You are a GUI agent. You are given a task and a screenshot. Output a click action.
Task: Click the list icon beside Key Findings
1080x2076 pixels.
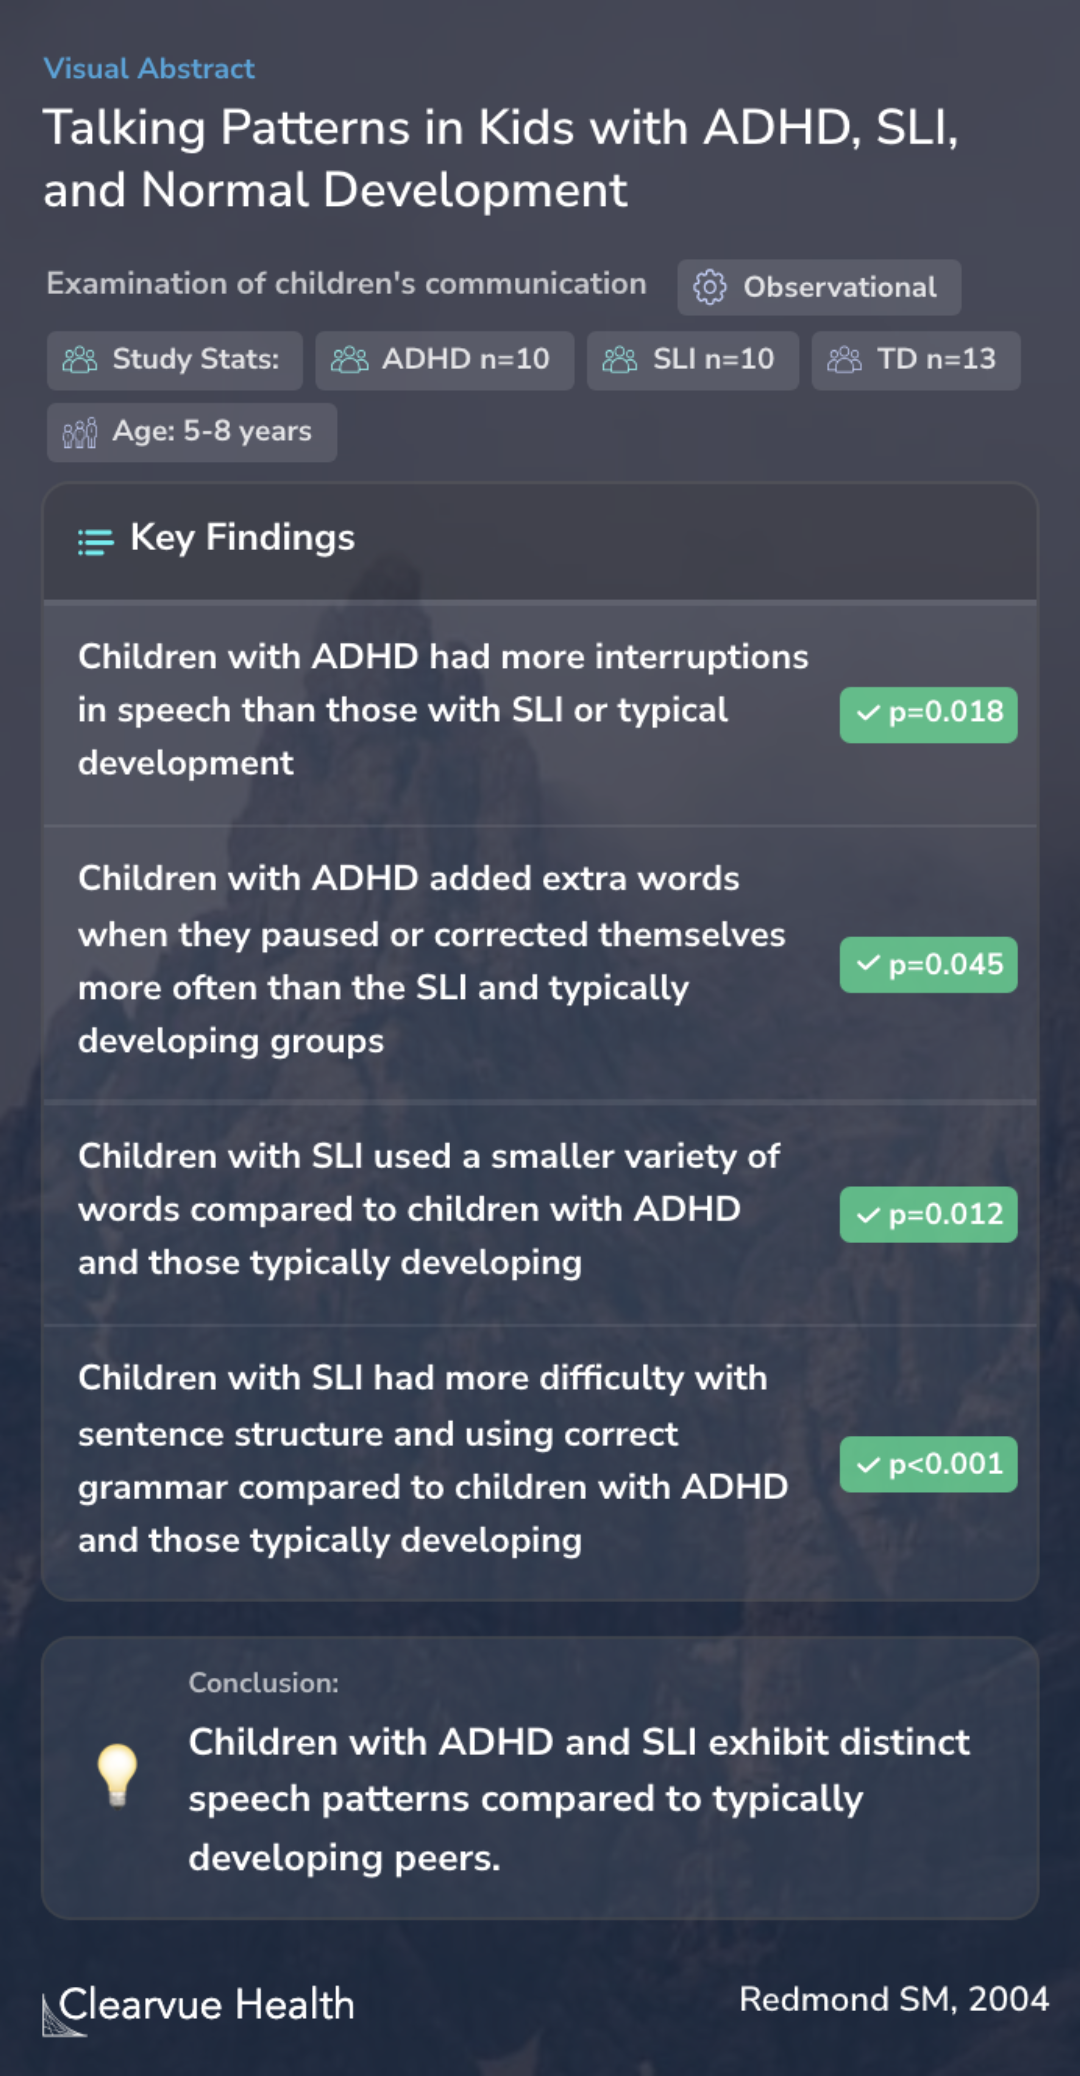[96, 541]
